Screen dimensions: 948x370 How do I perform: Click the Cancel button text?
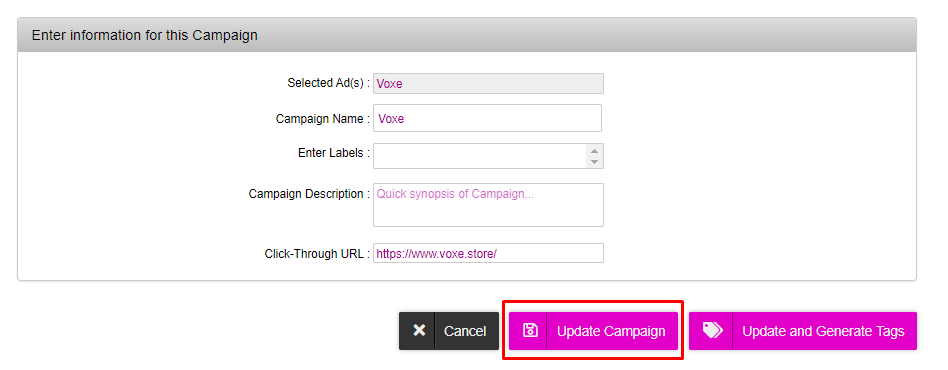465,331
